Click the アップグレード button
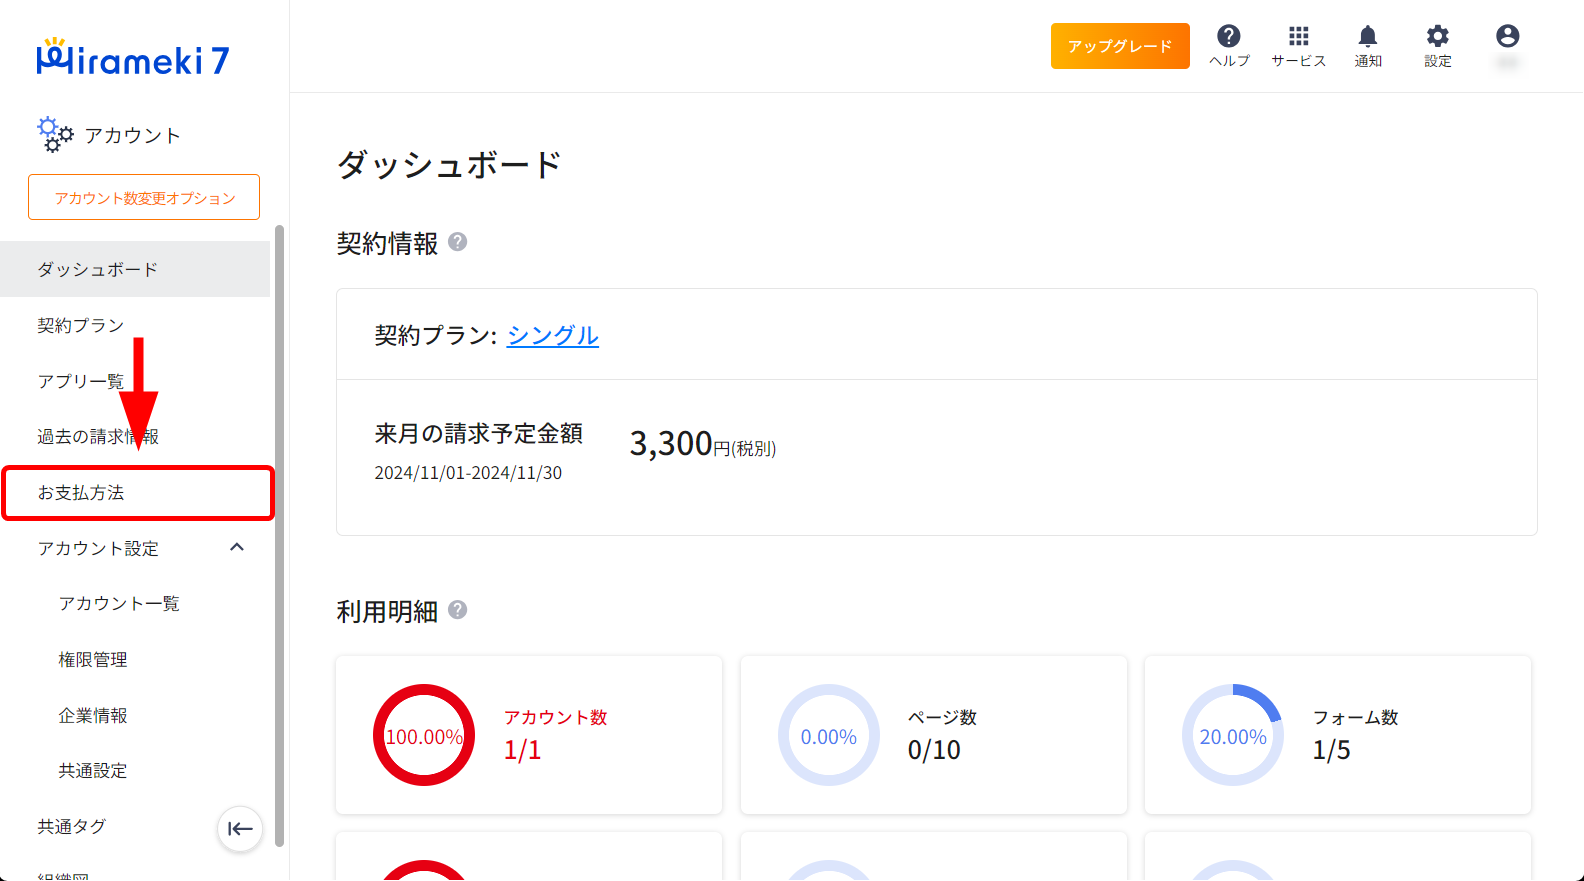The width and height of the screenshot is (1584, 881). click(x=1120, y=46)
